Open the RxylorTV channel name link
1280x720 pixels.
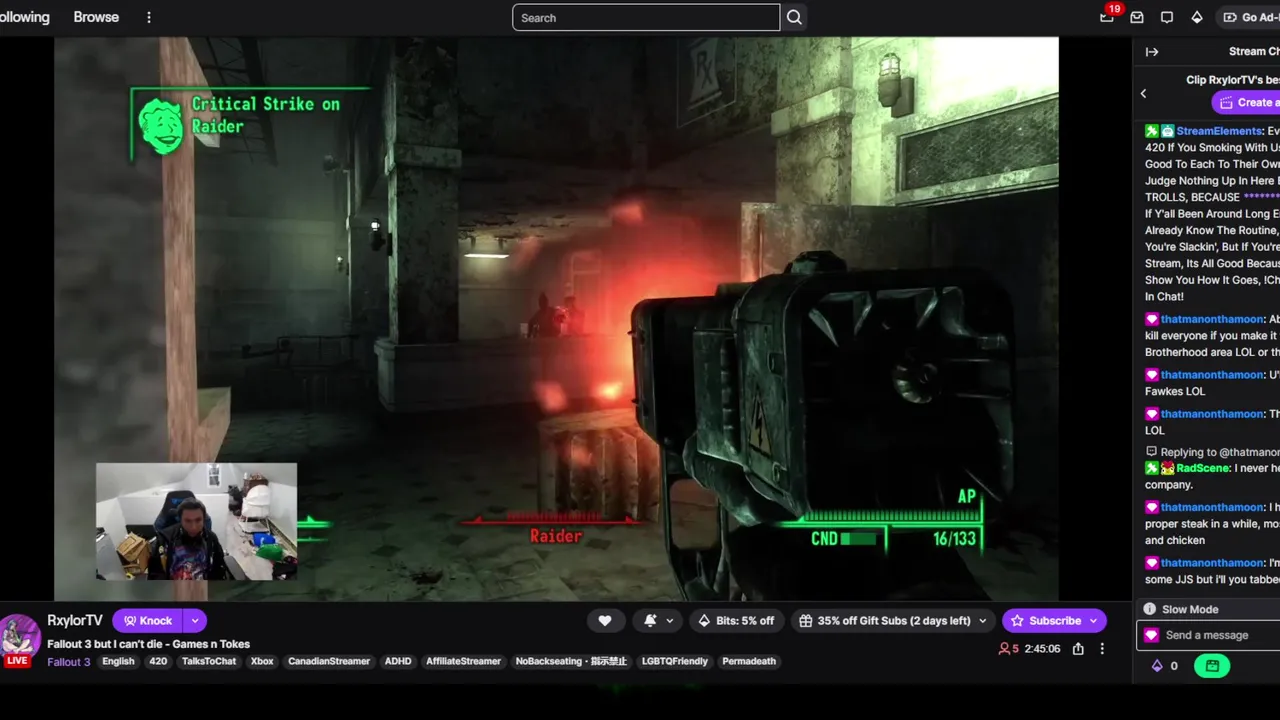(x=75, y=620)
